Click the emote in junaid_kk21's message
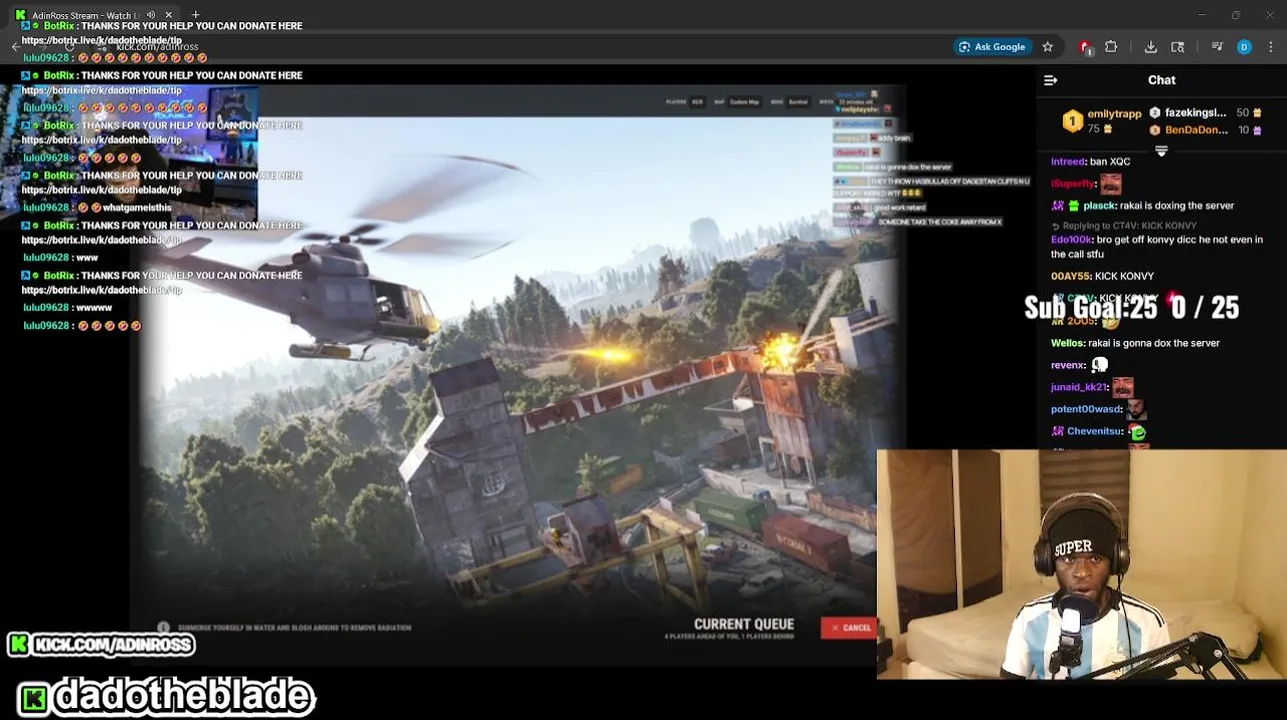The height and width of the screenshot is (720, 1287). pos(1123,387)
